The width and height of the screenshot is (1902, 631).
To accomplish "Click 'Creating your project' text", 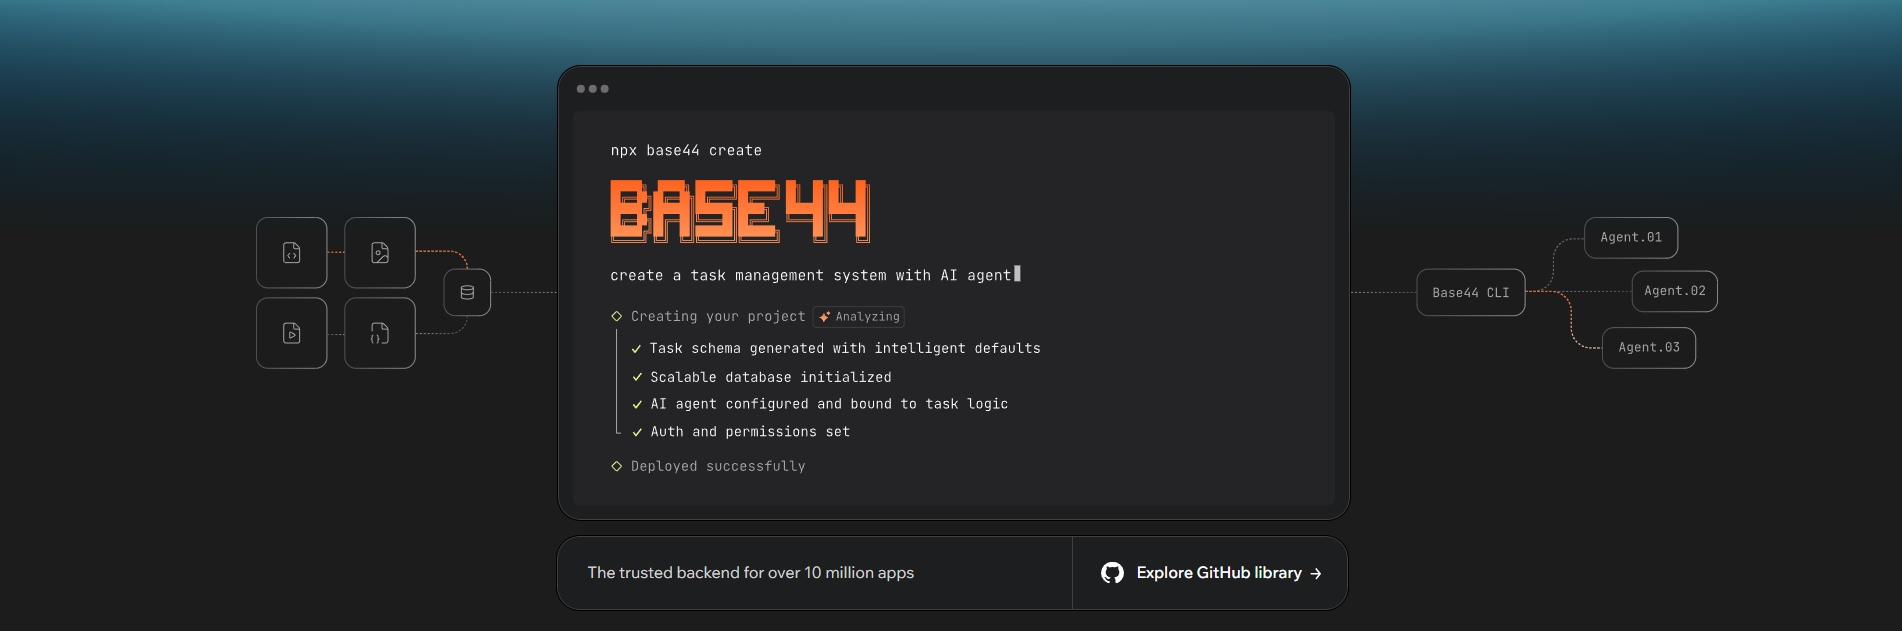I will click(718, 316).
